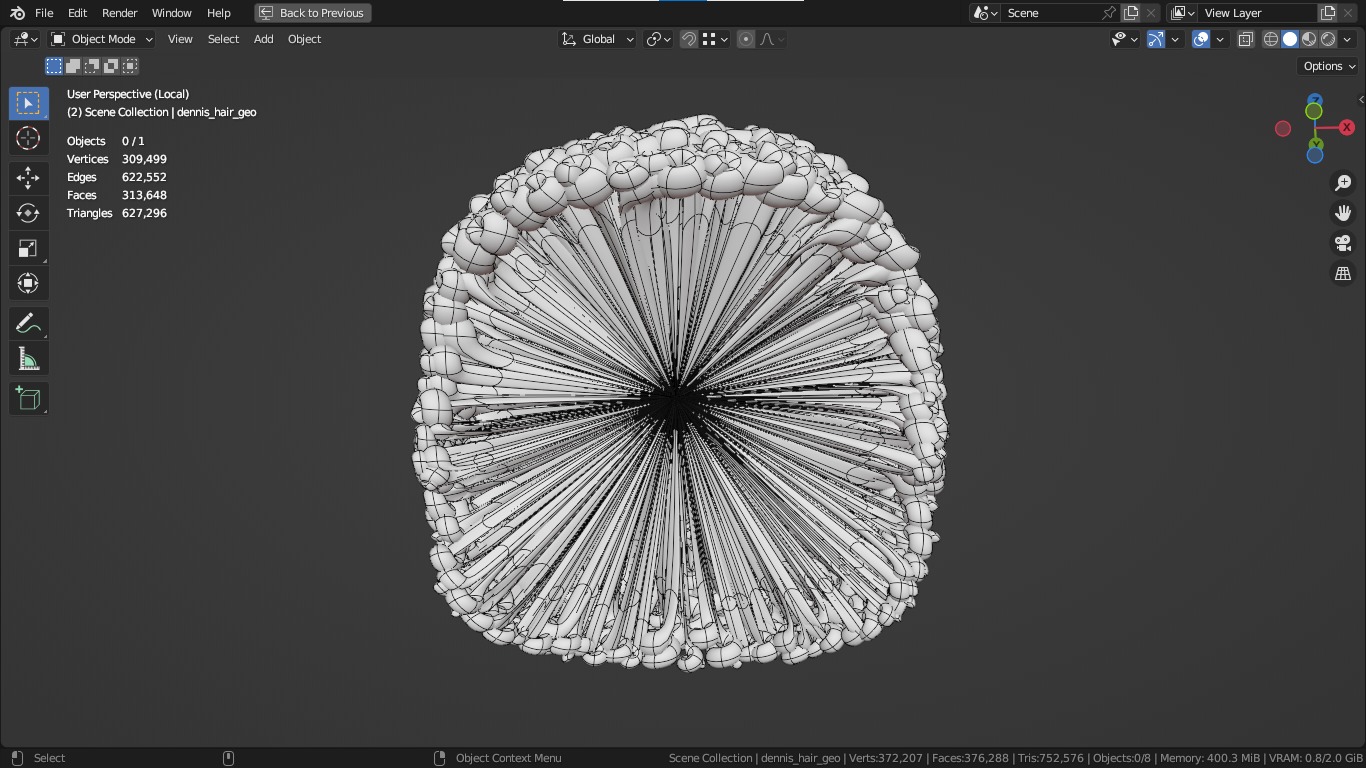Snap view to the X axis on the gizmo

[1347, 128]
